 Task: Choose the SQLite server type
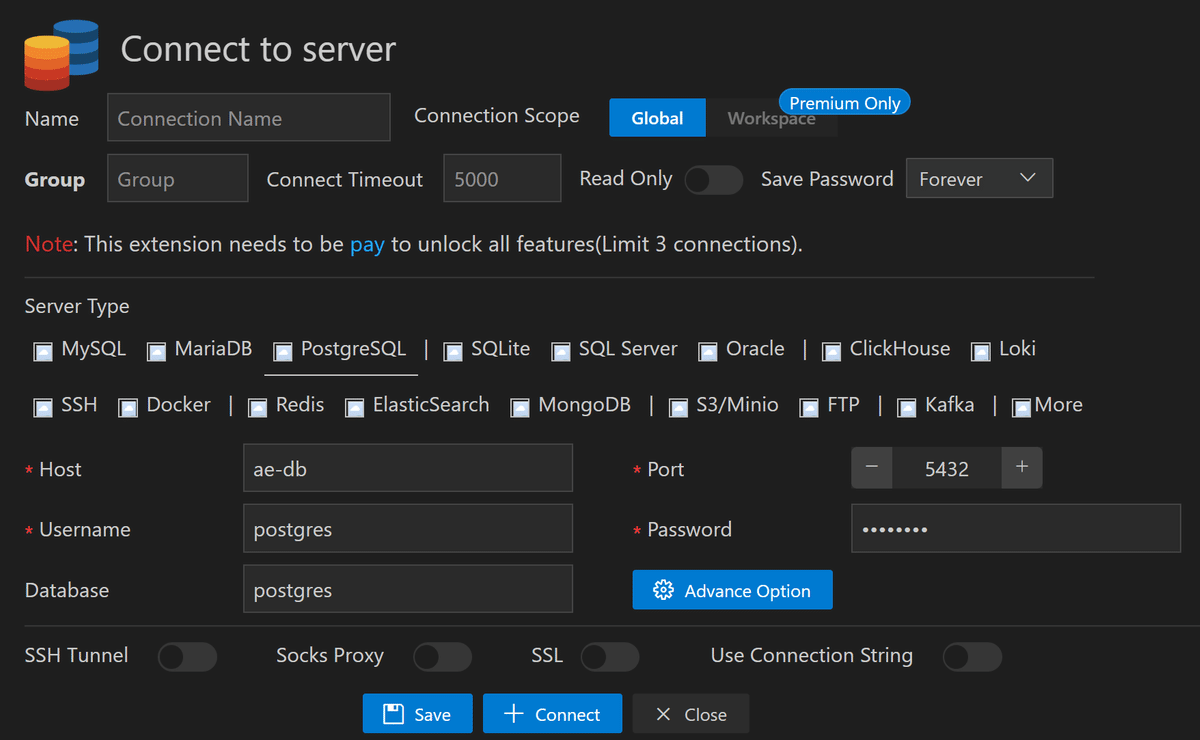(452, 350)
